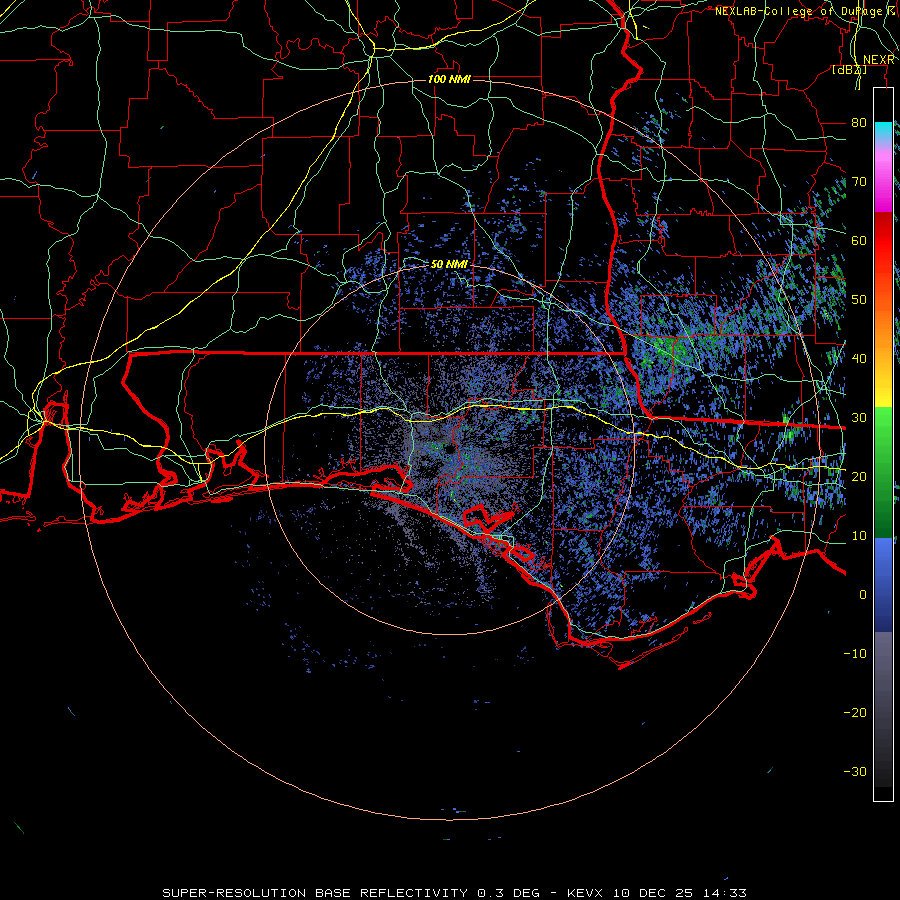900x900 pixels.
Task: Click the 20 dBZ scale value
Action: point(859,476)
